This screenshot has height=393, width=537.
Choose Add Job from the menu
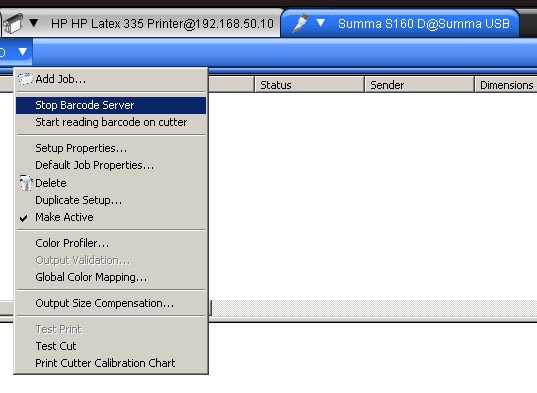coord(111,79)
